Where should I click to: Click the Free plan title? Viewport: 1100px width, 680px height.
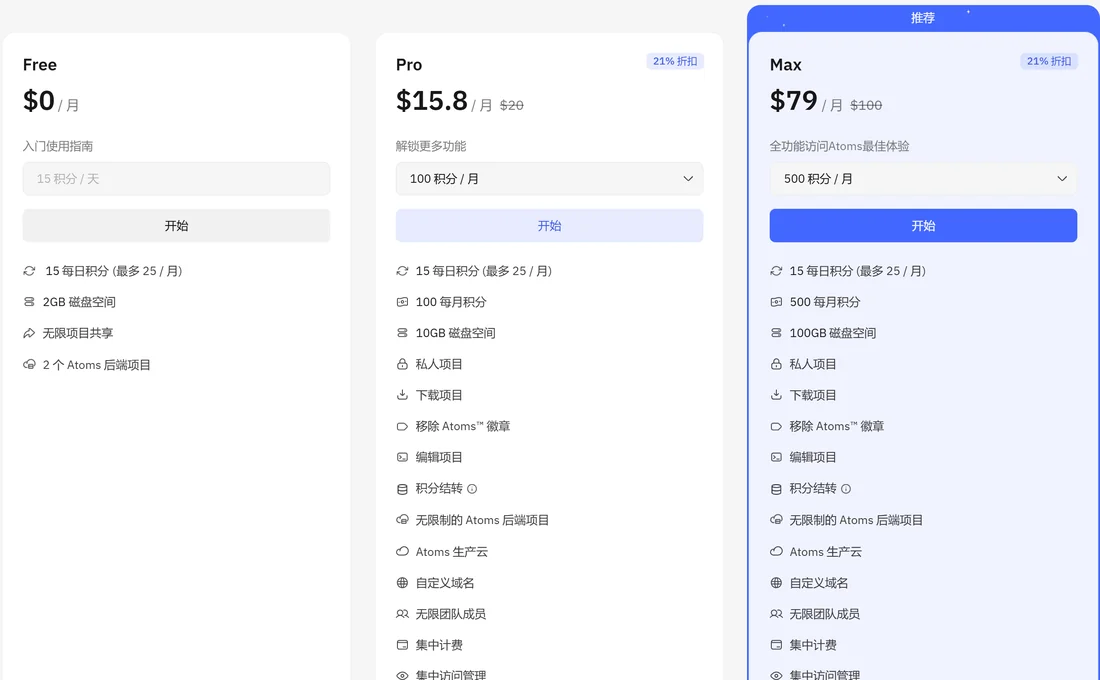click(39, 65)
